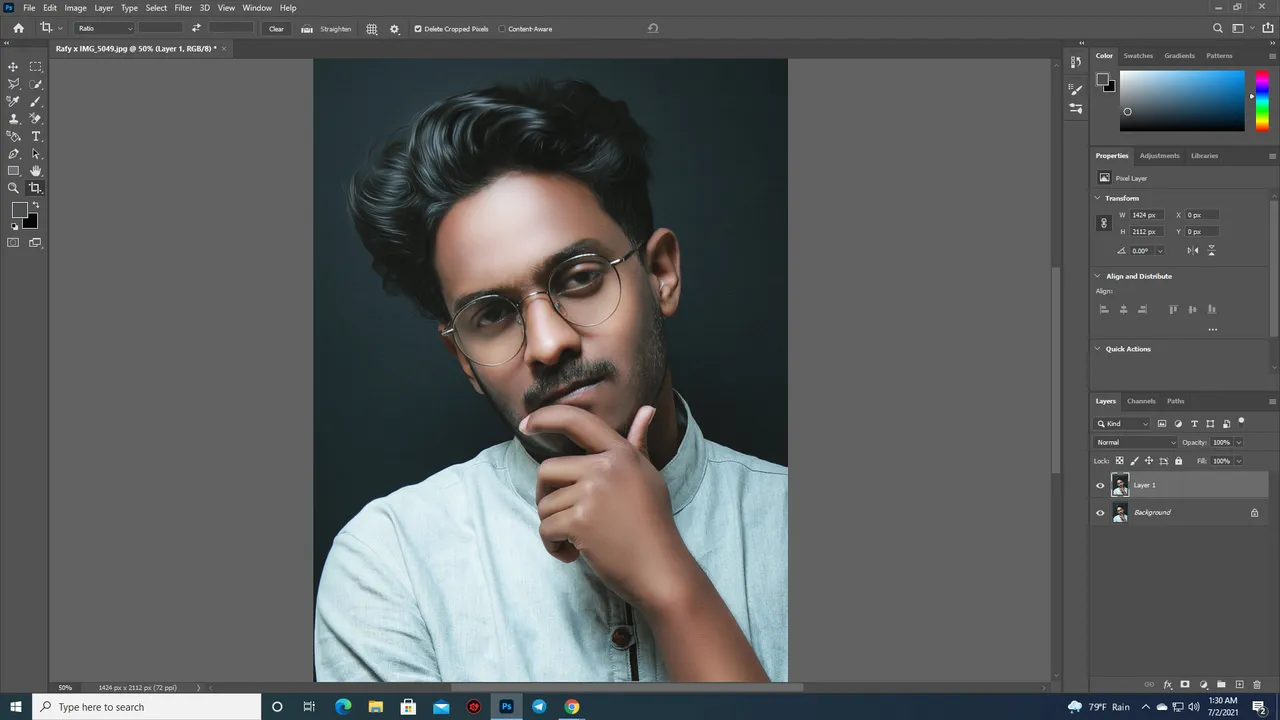The height and width of the screenshot is (720, 1280).
Task: Select the Move tool
Action: coord(14,67)
